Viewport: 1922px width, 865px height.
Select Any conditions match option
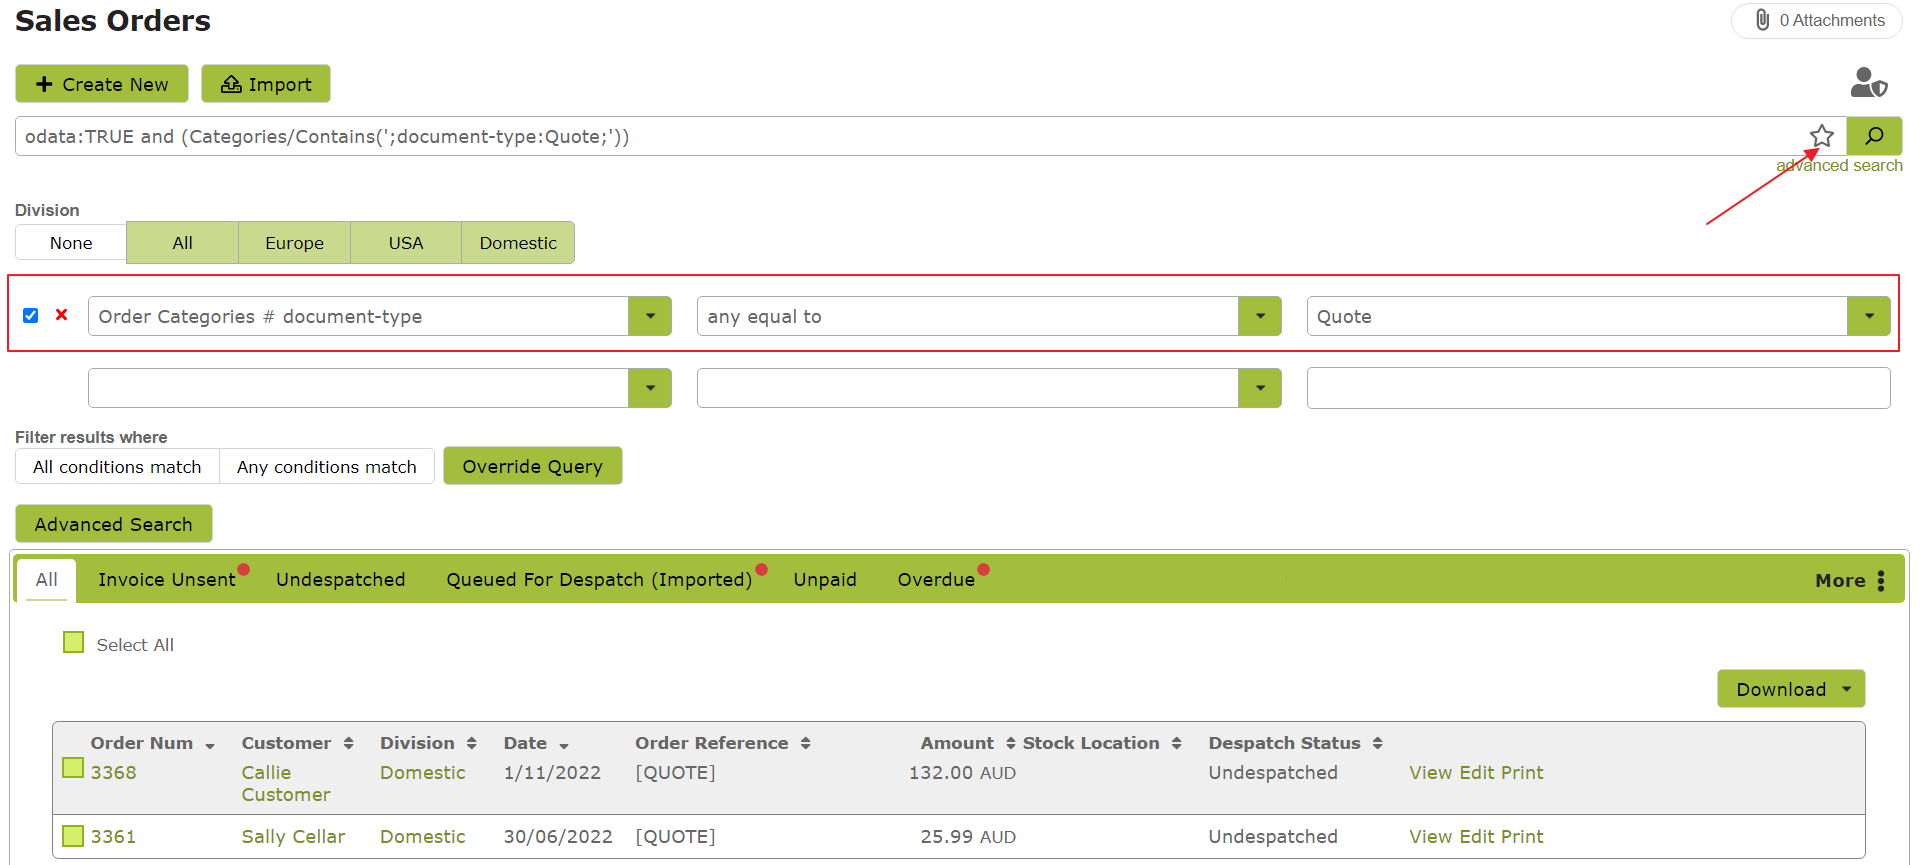(x=327, y=467)
